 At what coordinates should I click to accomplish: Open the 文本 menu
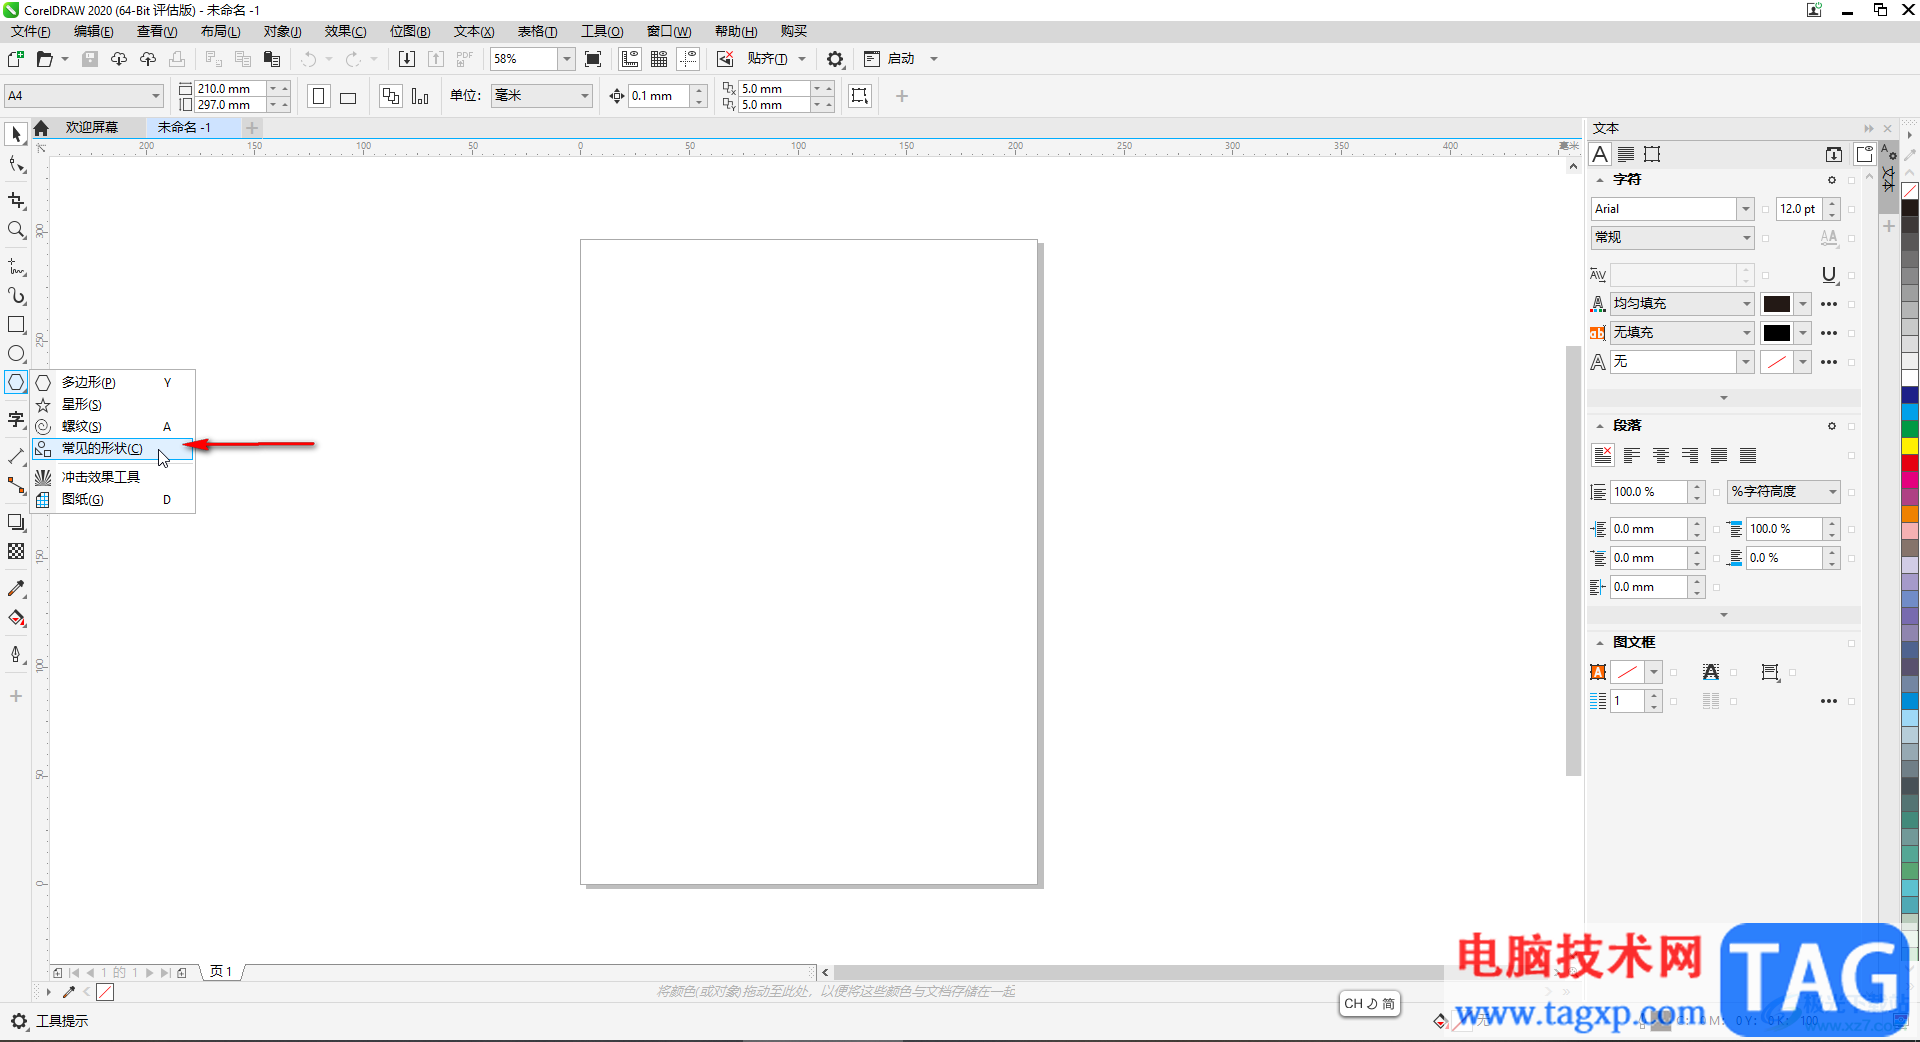click(x=474, y=32)
